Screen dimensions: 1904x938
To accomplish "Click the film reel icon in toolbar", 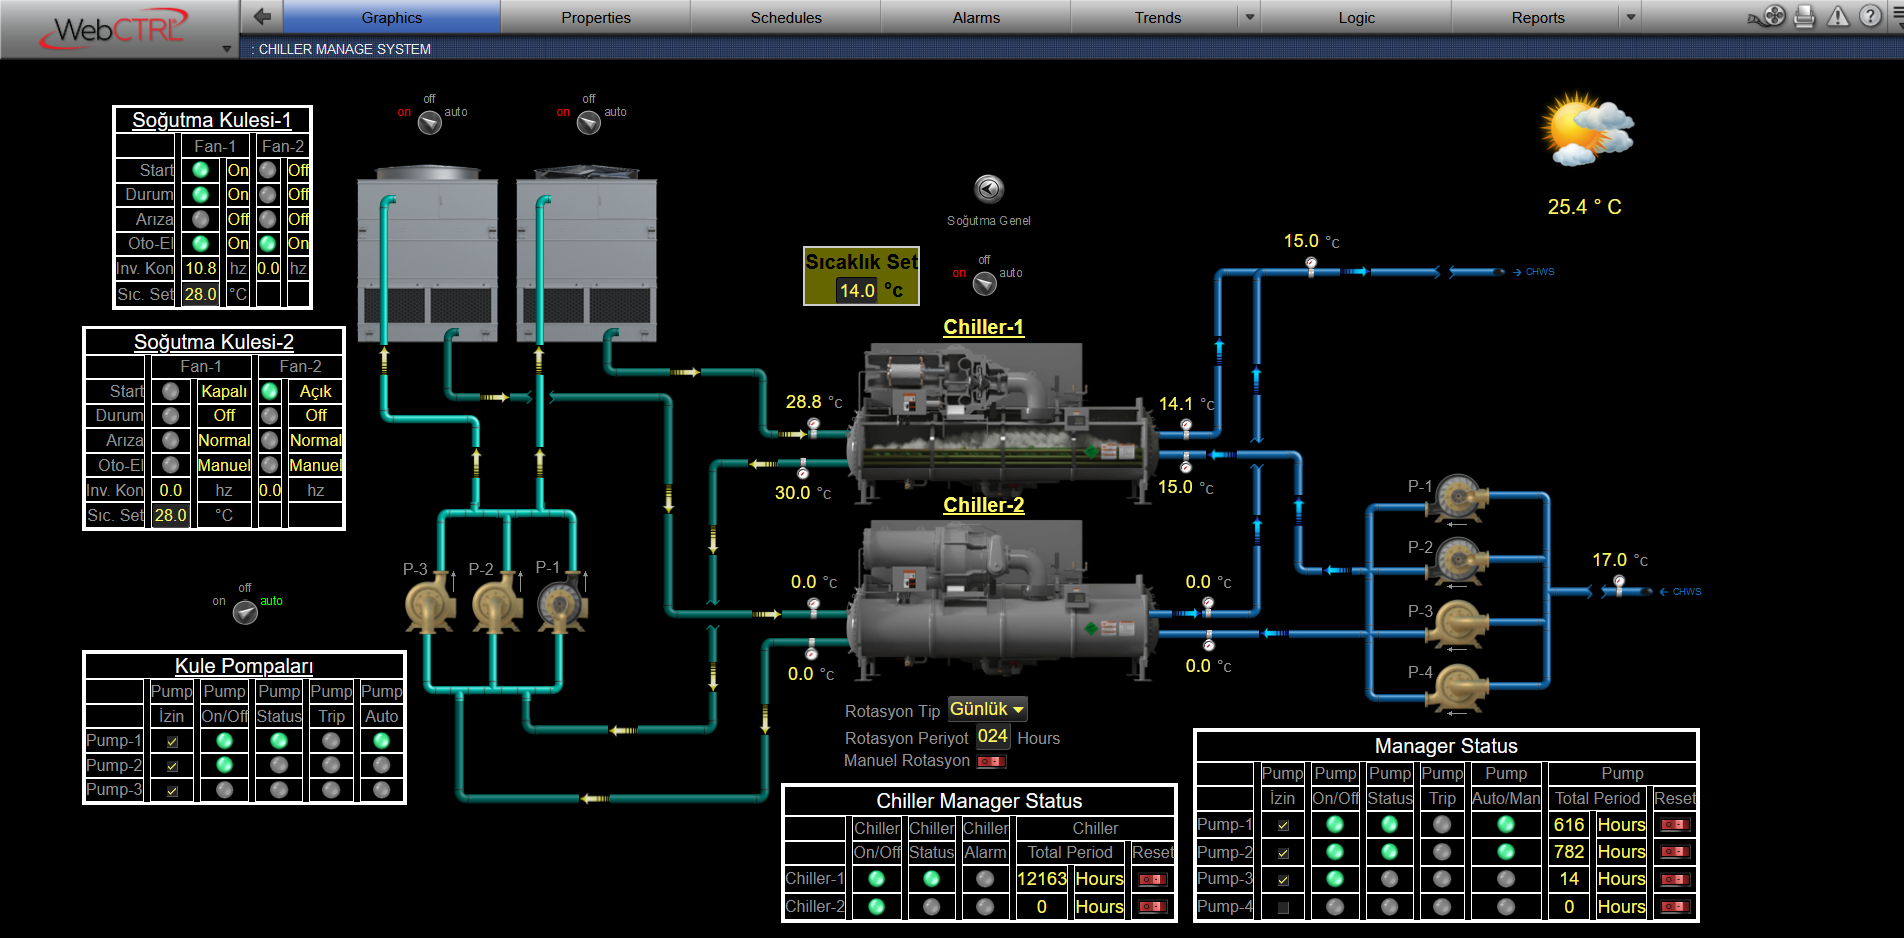I will (1773, 17).
